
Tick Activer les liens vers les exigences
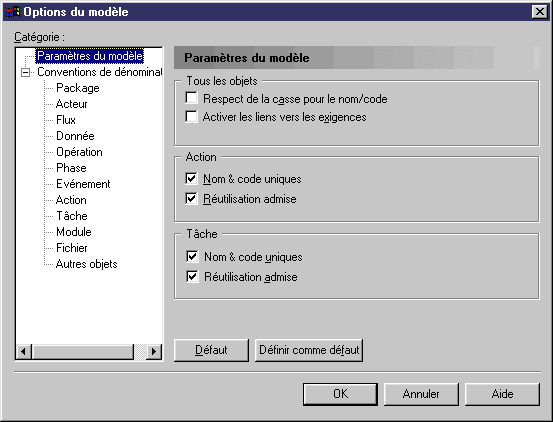(x=192, y=116)
